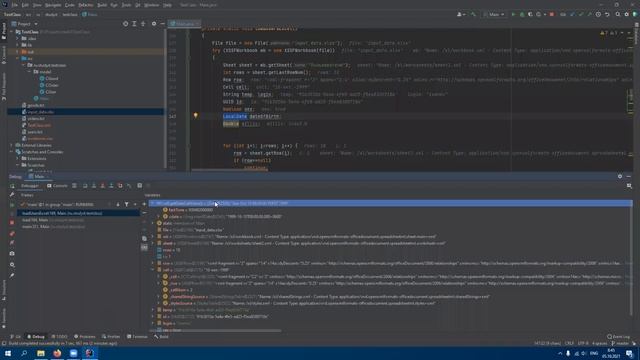This screenshot has width=640, height=360.
Task: Open Debug panel settings gear icon
Action: tap(620, 176)
